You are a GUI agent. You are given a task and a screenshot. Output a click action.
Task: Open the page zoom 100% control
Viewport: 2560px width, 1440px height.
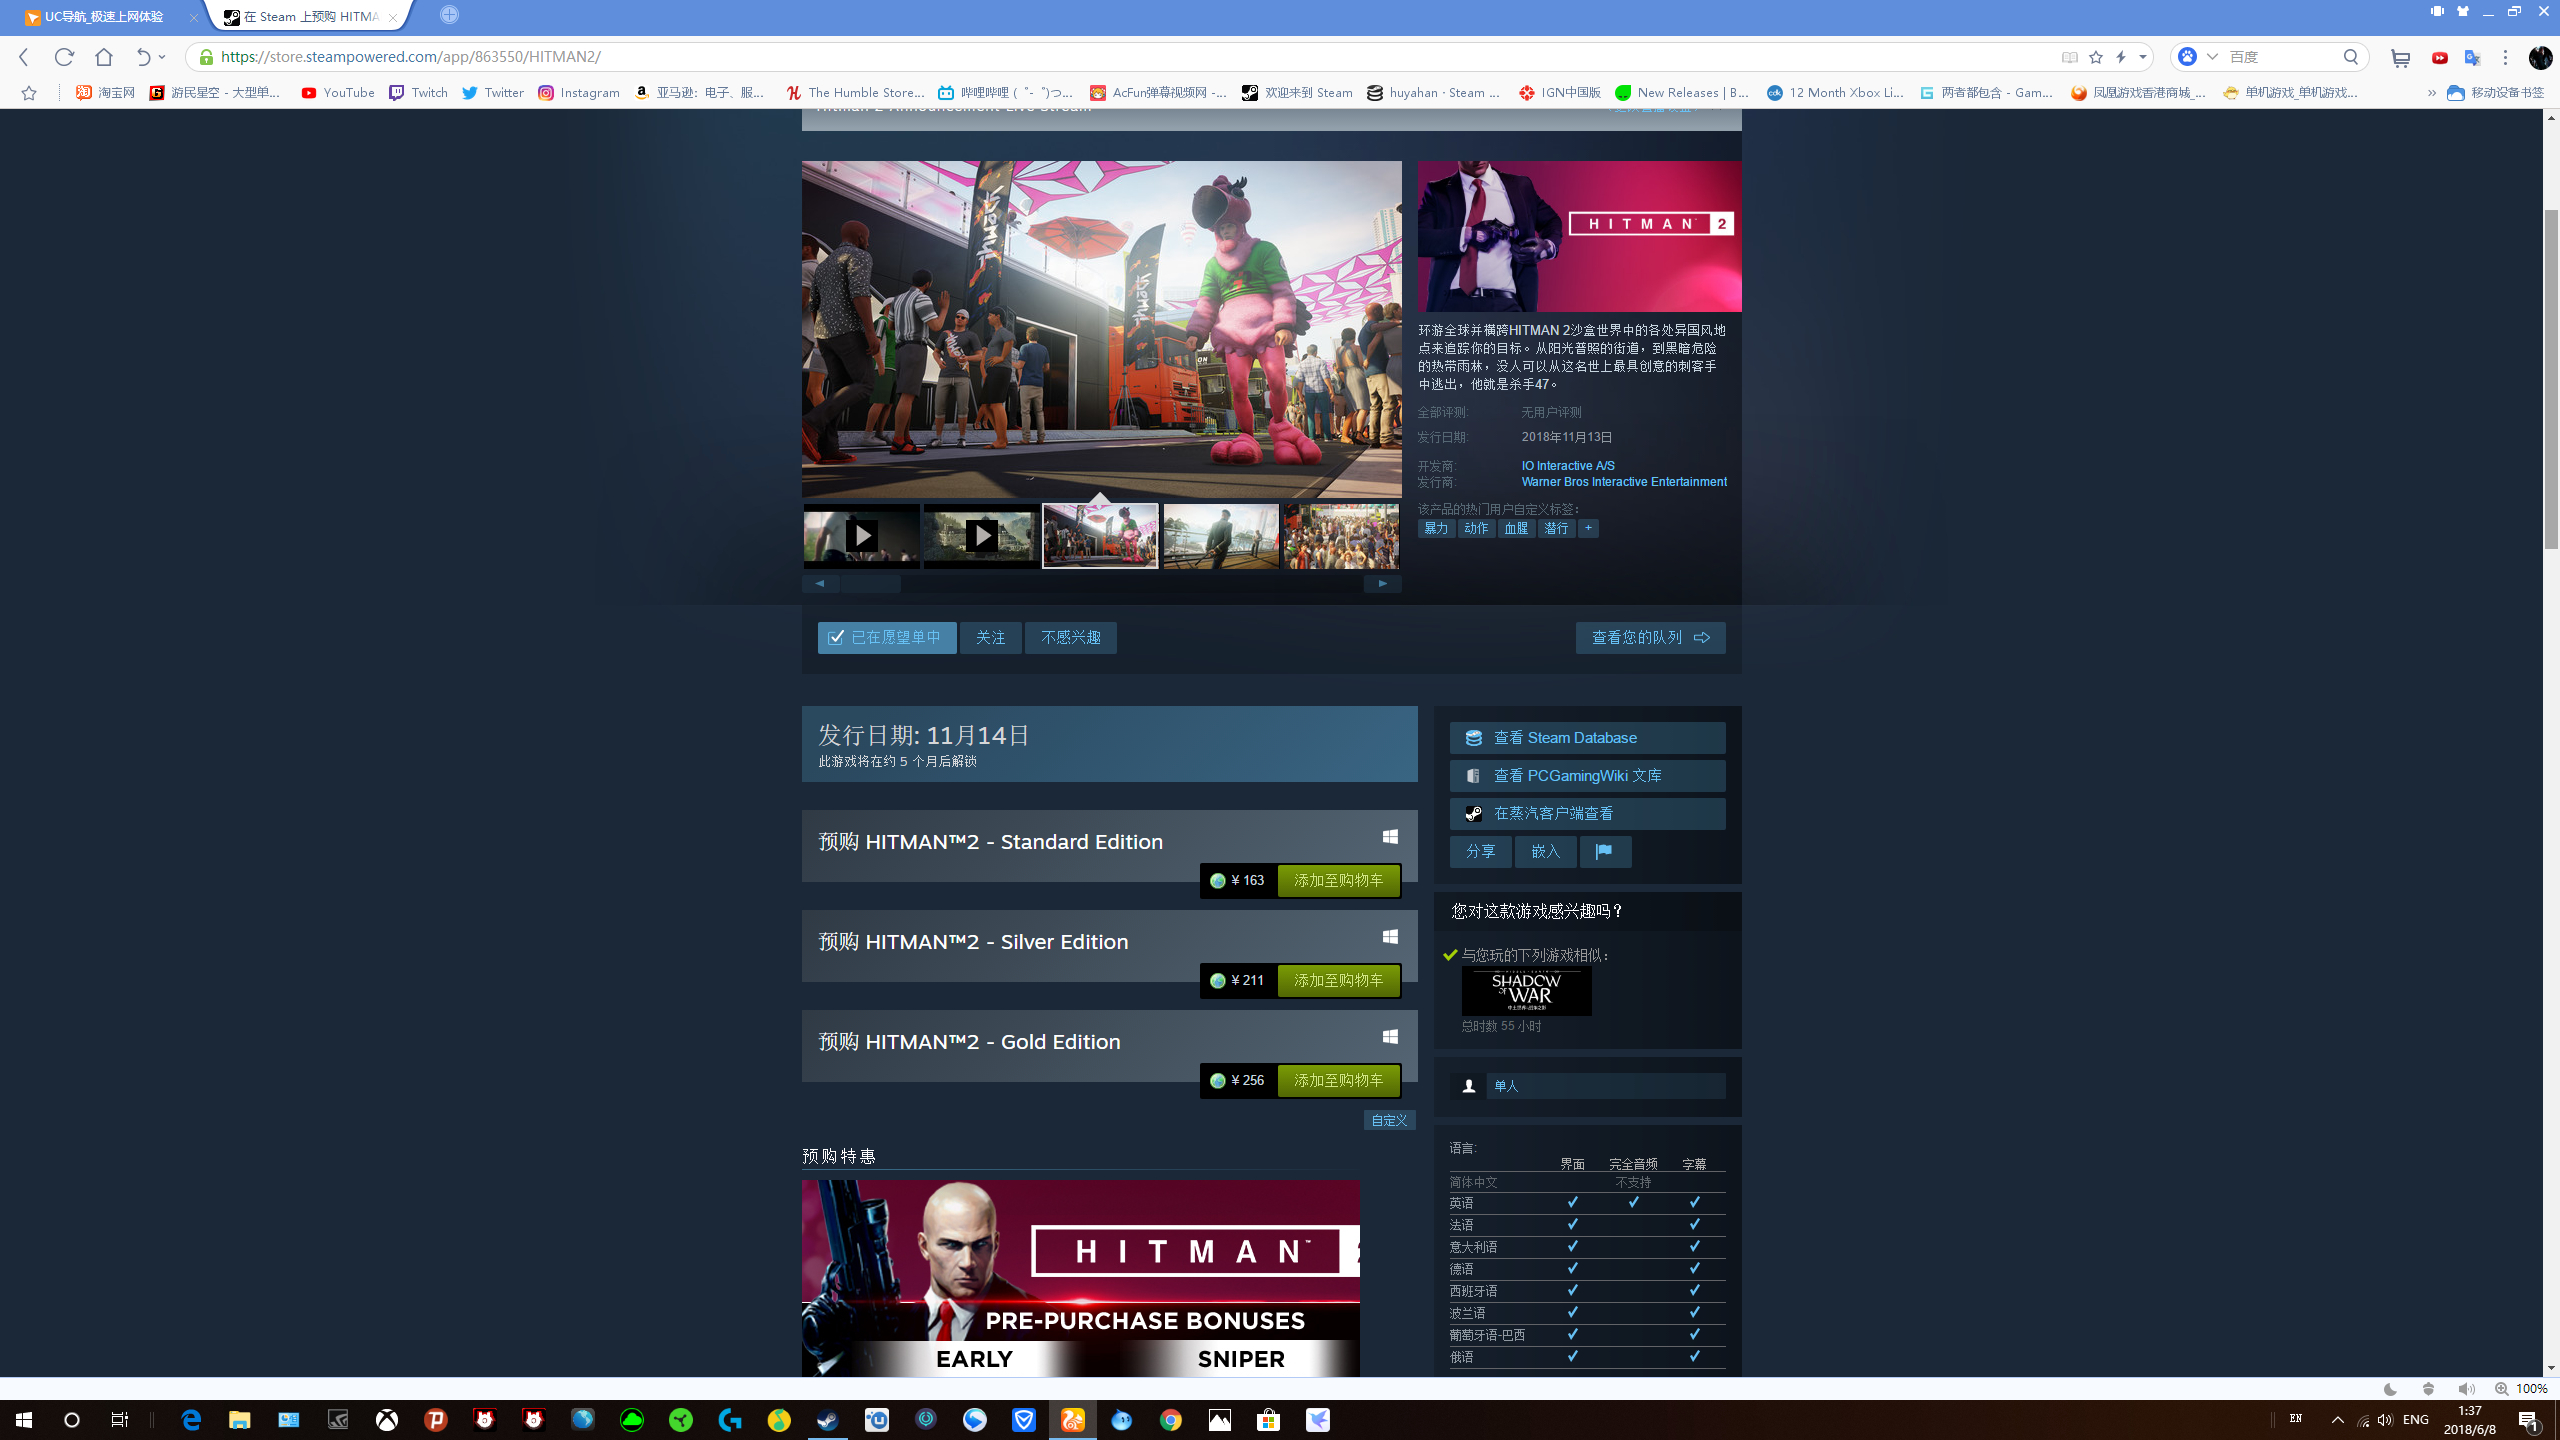(2521, 1389)
